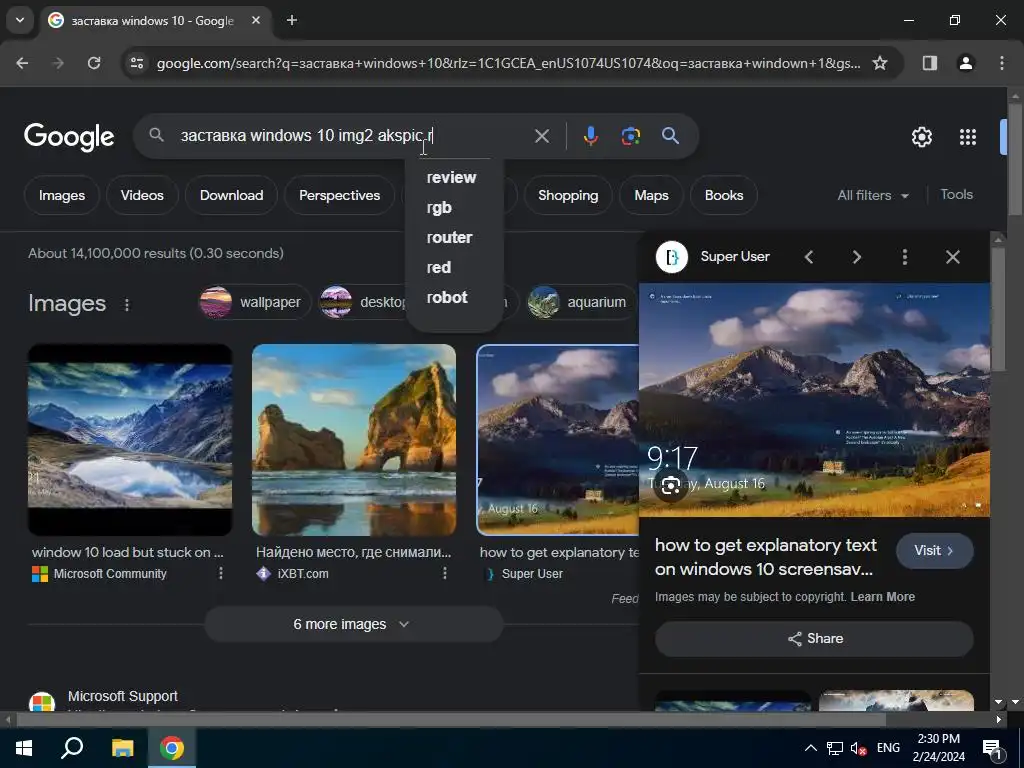Reload the page with the refresh icon
Screen dimensions: 1024x768
94,63
